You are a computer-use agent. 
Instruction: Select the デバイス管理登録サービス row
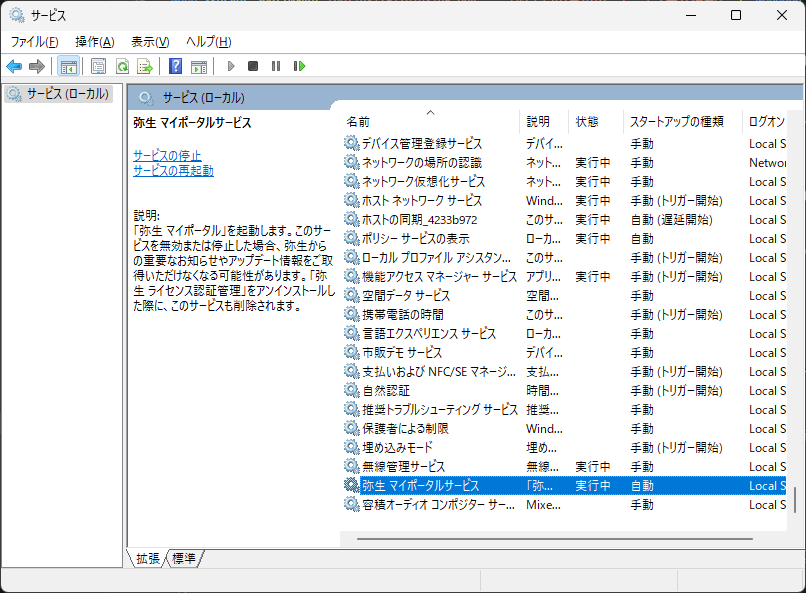[564, 143]
